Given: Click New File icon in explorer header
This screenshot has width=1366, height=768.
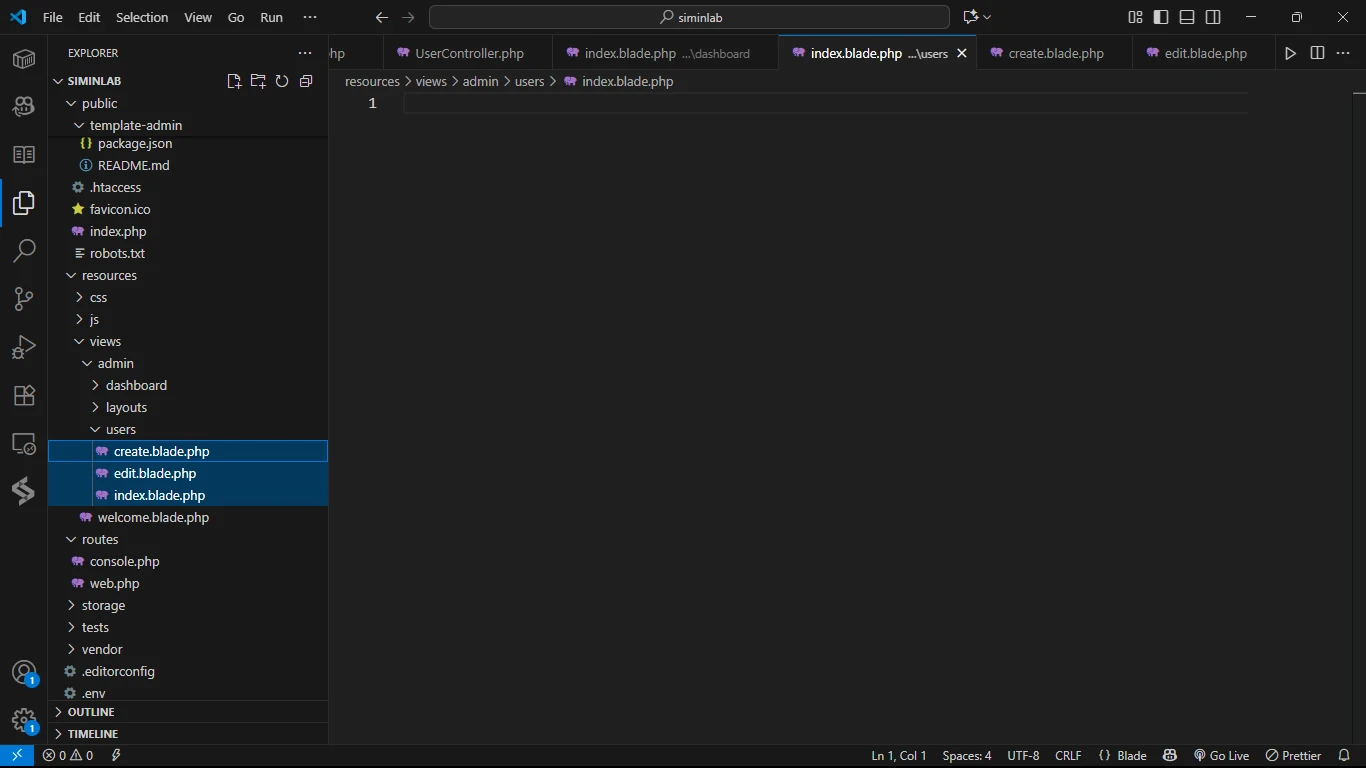Looking at the screenshot, I should tap(234, 81).
